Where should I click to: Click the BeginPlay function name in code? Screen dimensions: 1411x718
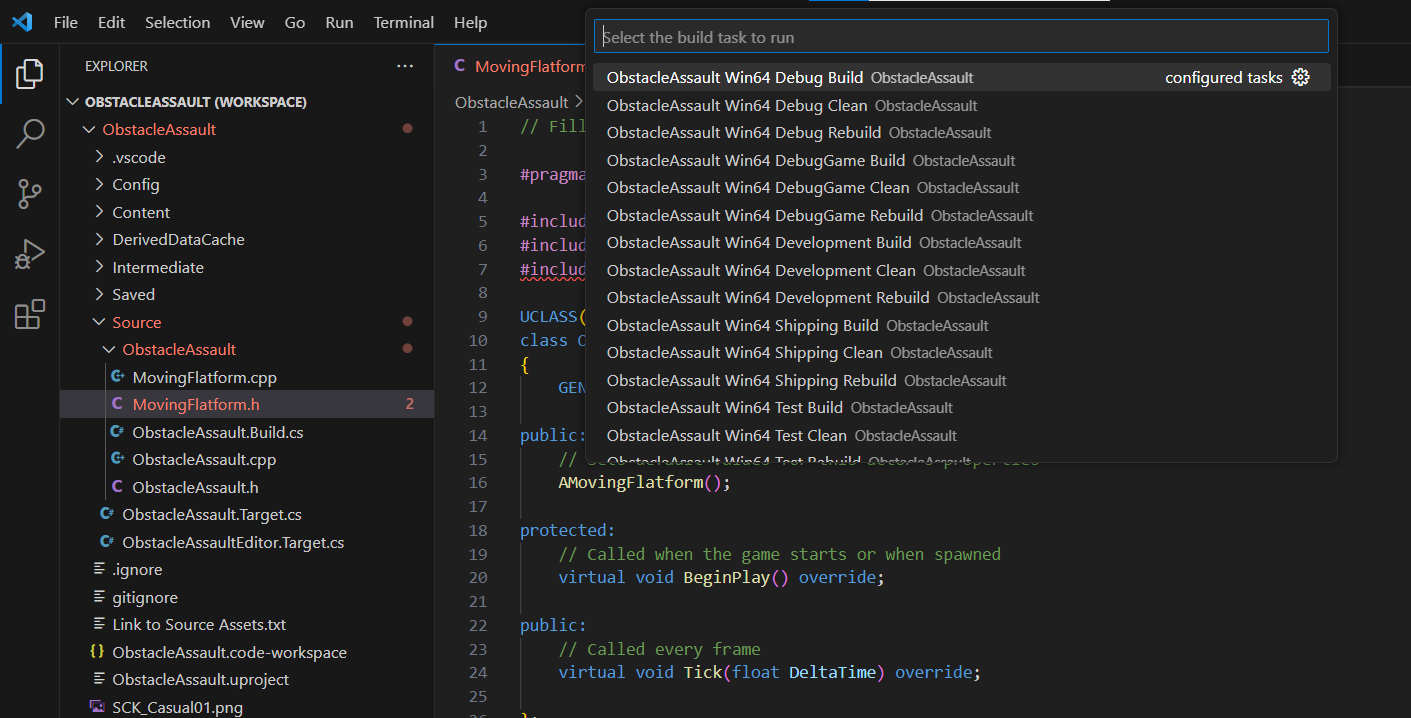[x=726, y=577]
